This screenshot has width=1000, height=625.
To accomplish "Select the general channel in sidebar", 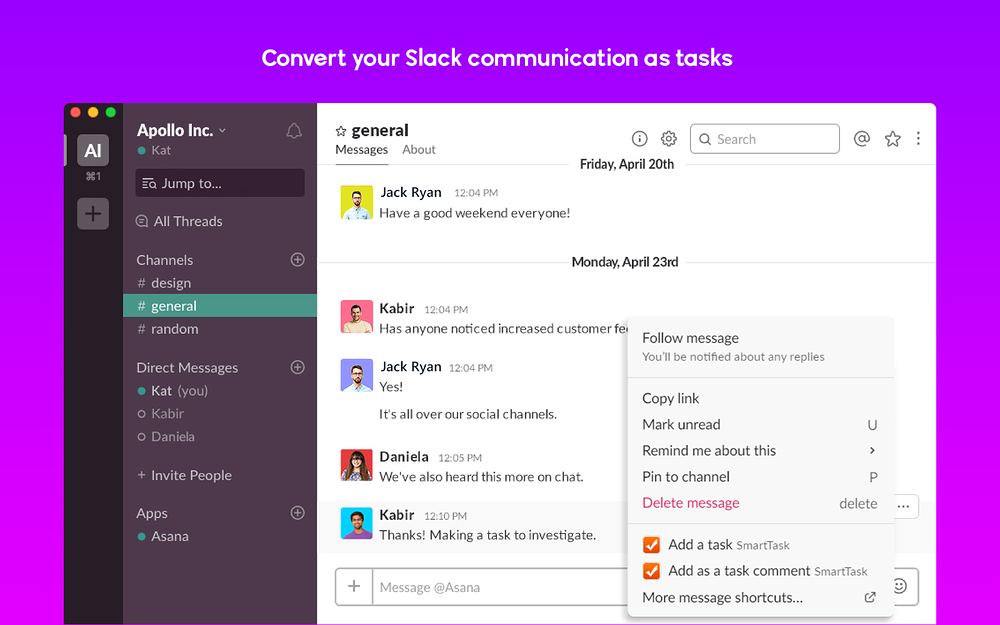I will pos(220,305).
